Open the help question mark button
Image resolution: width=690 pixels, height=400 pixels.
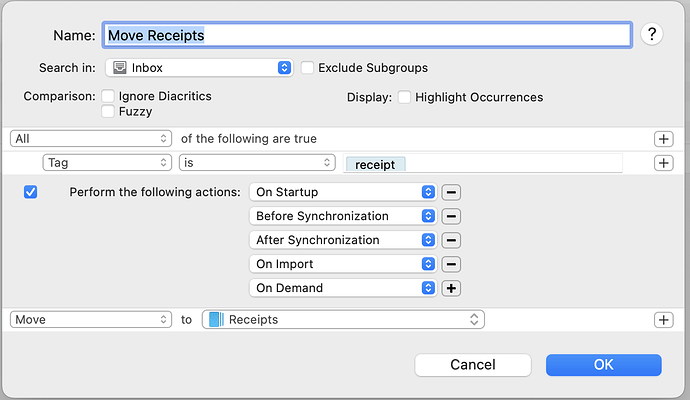coord(652,34)
